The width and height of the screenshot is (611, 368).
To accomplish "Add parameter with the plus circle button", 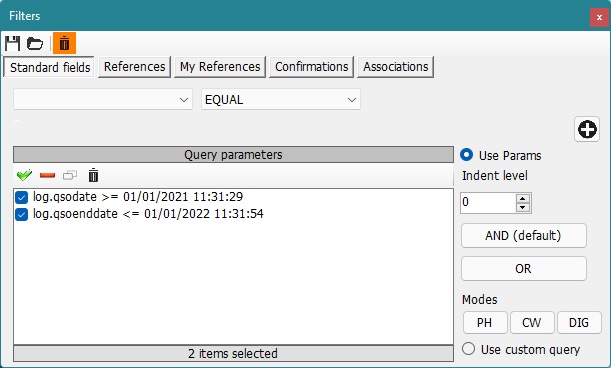I will [x=587, y=129].
